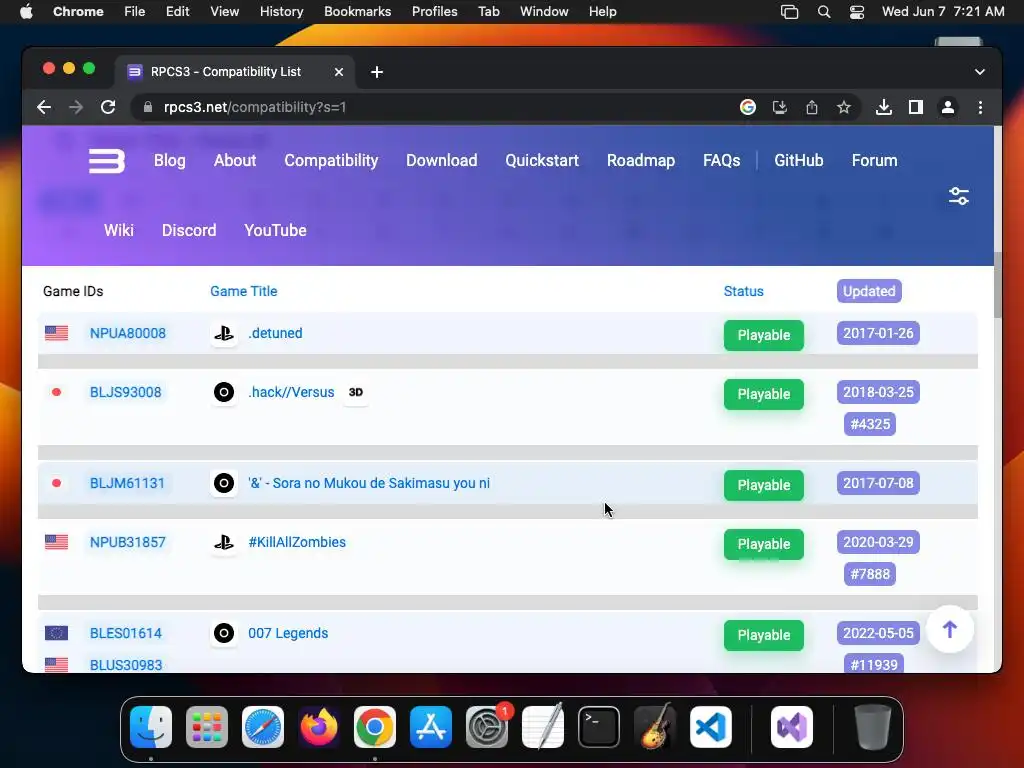The image size is (1024, 768).
Task: Sort by the Game Title column header
Action: pos(244,291)
